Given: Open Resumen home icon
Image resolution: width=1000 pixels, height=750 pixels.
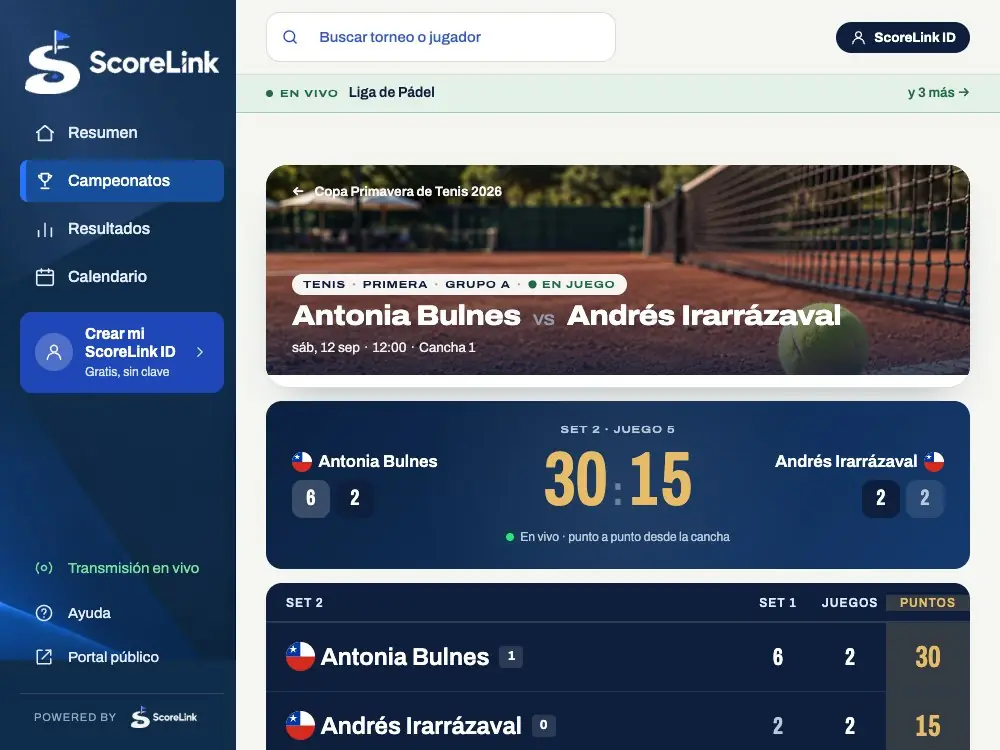Looking at the screenshot, I should coord(45,133).
